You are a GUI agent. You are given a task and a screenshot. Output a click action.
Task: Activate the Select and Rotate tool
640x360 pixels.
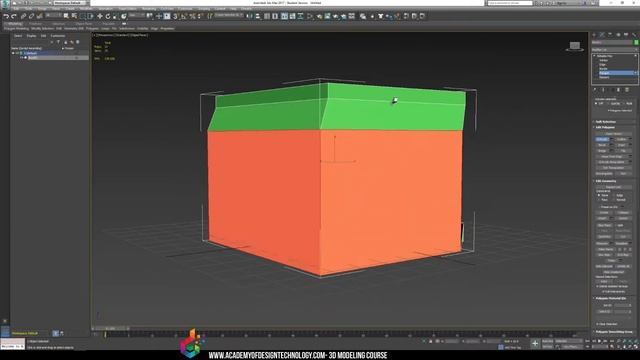pyautogui.click(x=108, y=16)
